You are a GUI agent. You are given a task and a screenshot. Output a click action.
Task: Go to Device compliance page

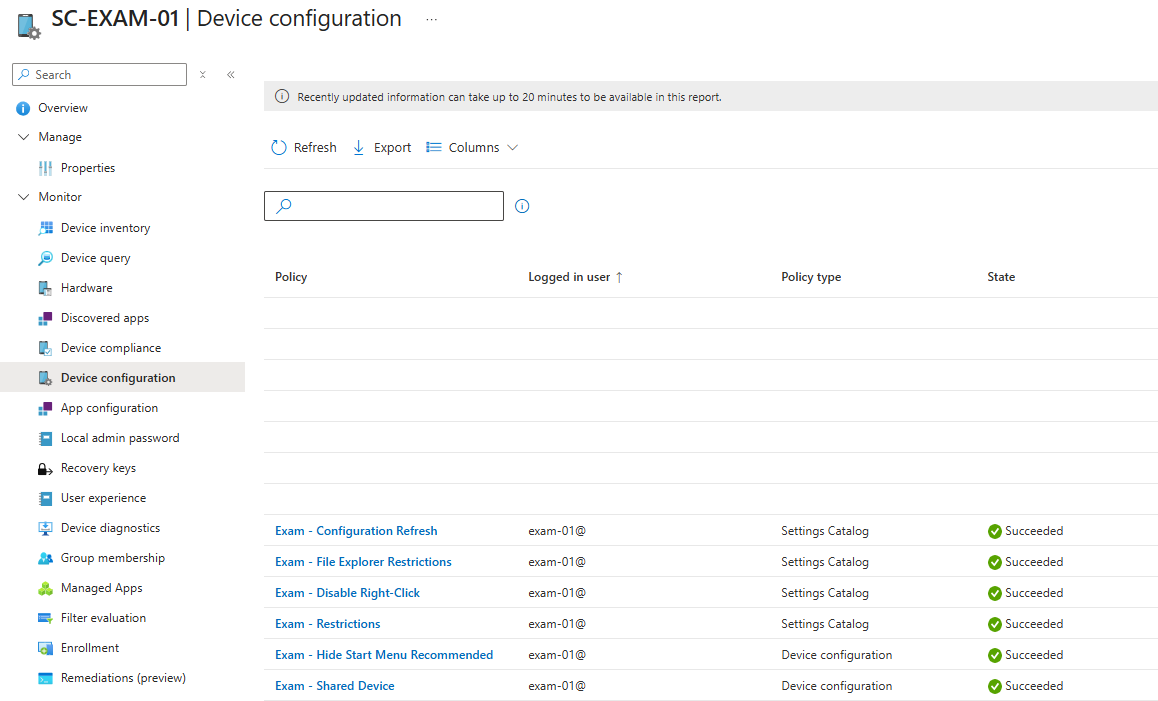point(111,349)
